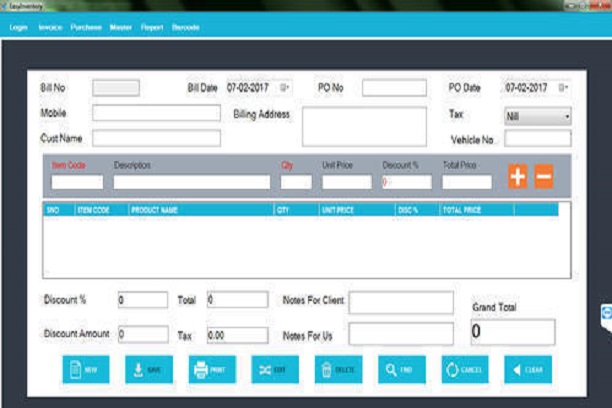Click the ITEM CODE column header
This screenshot has width=612, height=408.
(101, 210)
